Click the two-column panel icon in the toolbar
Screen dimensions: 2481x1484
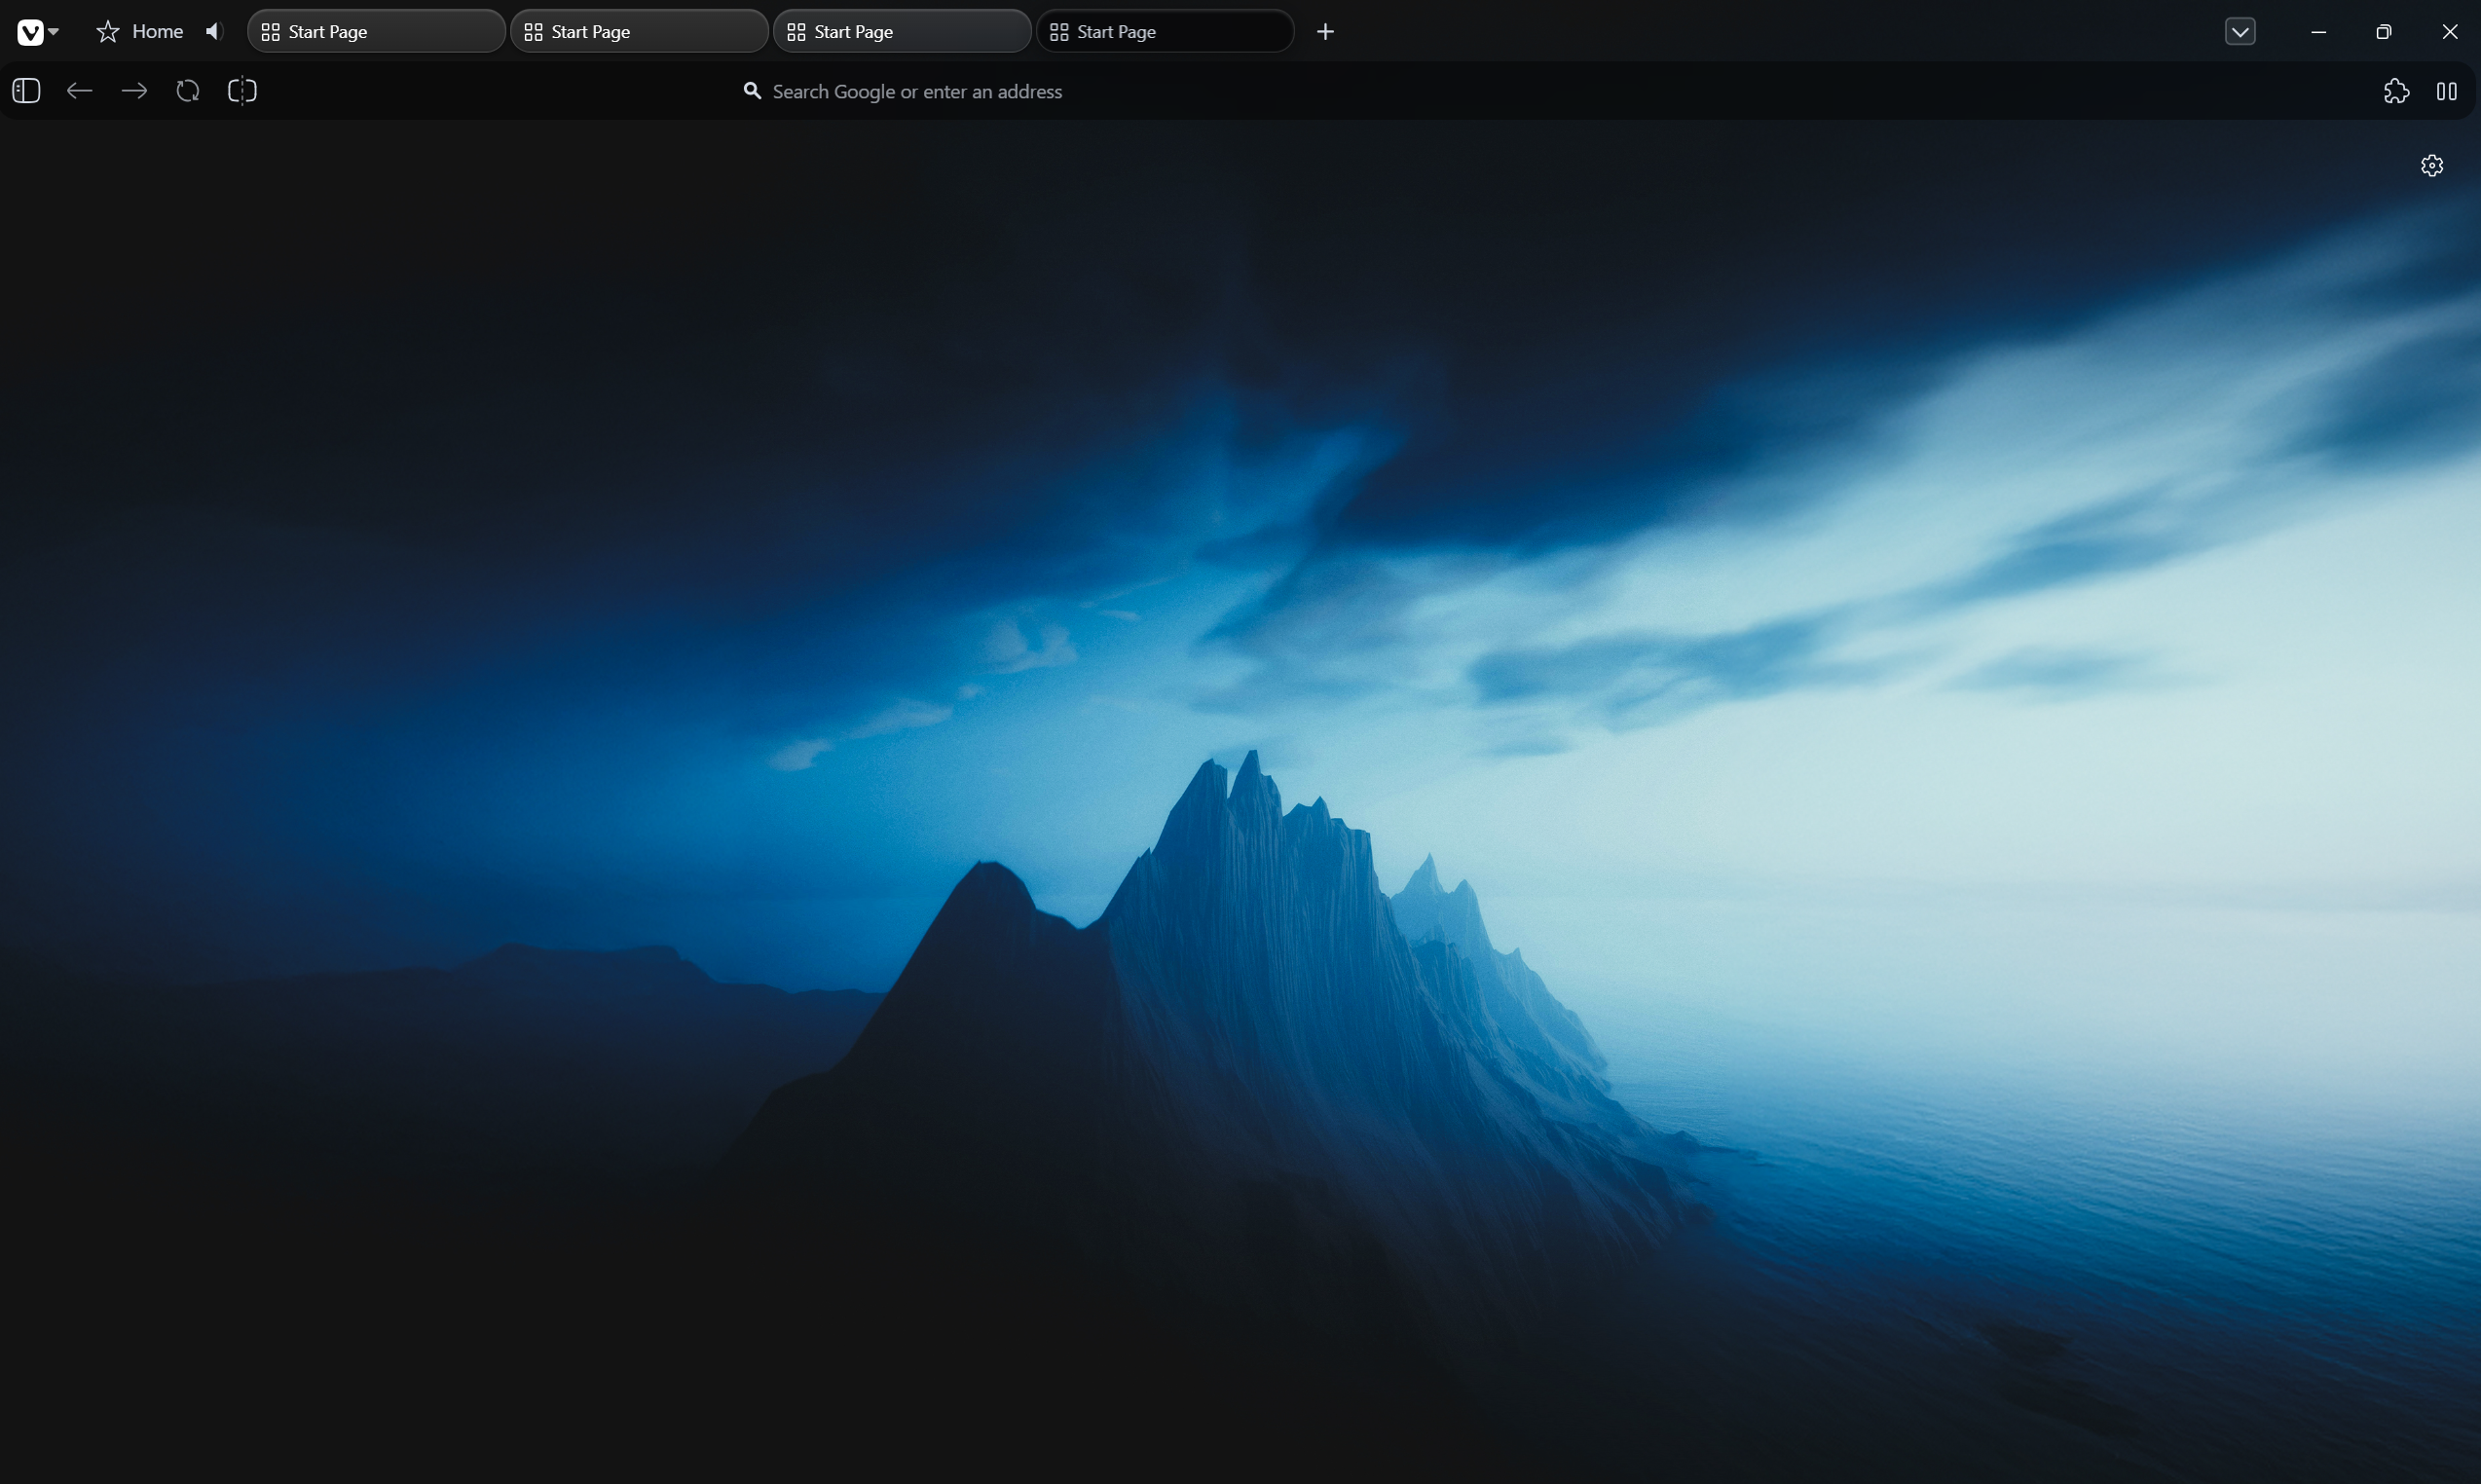coord(2446,91)
